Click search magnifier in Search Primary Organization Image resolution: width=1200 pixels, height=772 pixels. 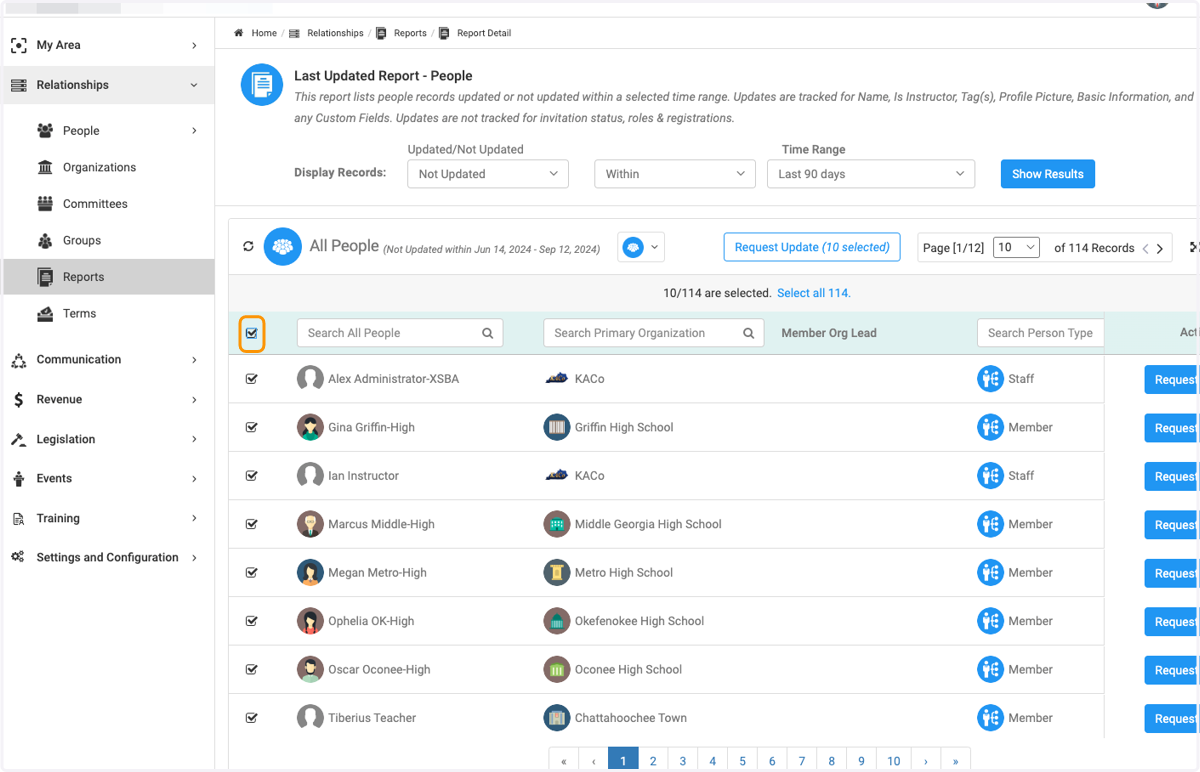click(748, 333)
